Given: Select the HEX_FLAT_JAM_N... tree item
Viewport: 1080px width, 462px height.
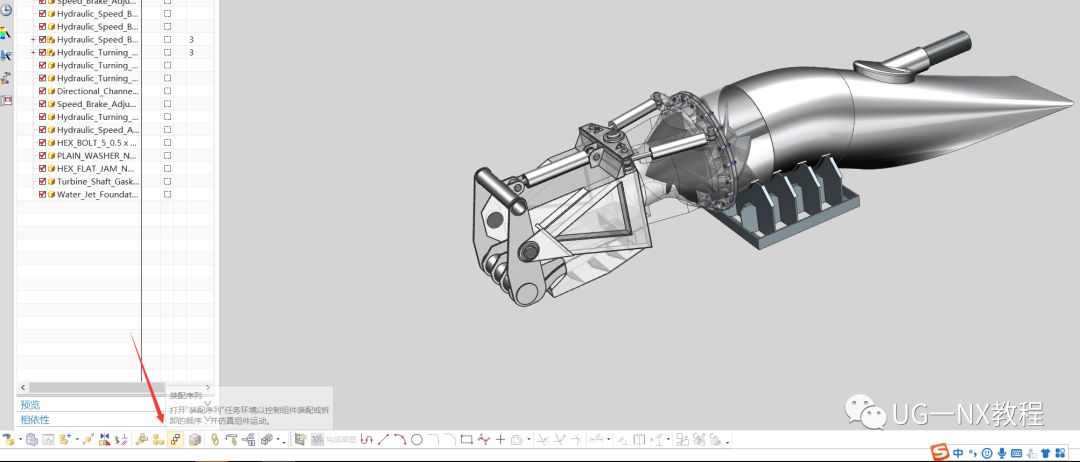Looking at the screenshot, I should [96, 168].
